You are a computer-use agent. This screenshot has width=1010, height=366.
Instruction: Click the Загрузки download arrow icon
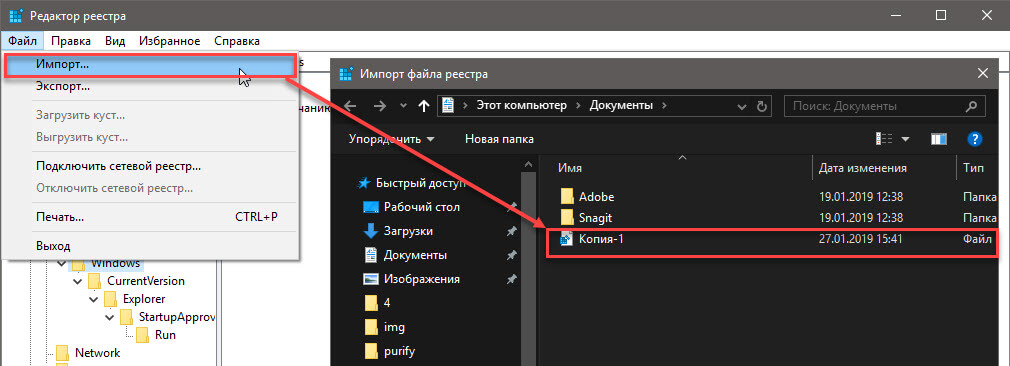point(371,231)
